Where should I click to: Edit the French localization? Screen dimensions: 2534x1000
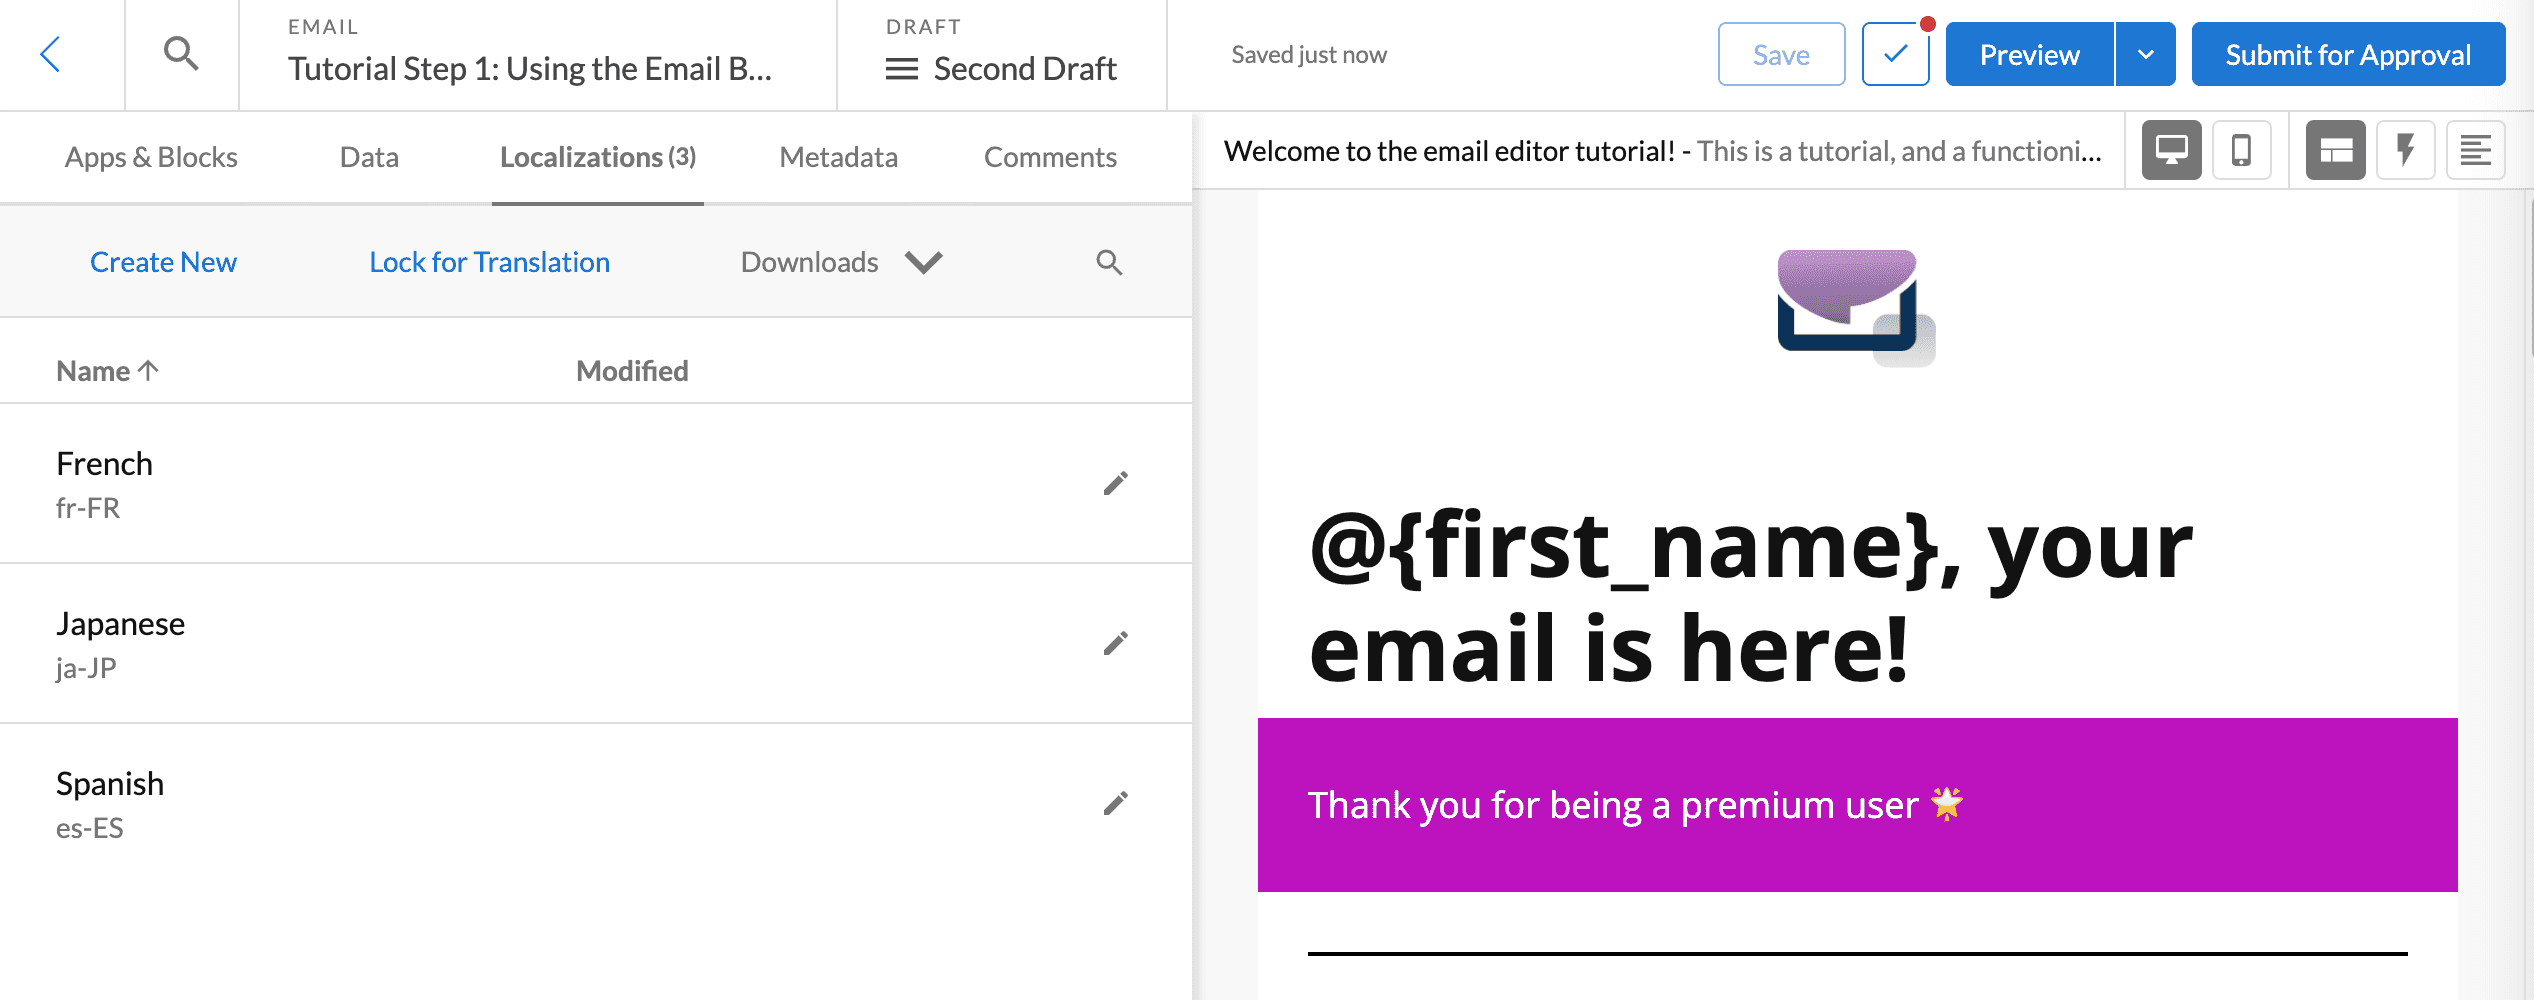pyautogui.click(x=1115, y=483)
